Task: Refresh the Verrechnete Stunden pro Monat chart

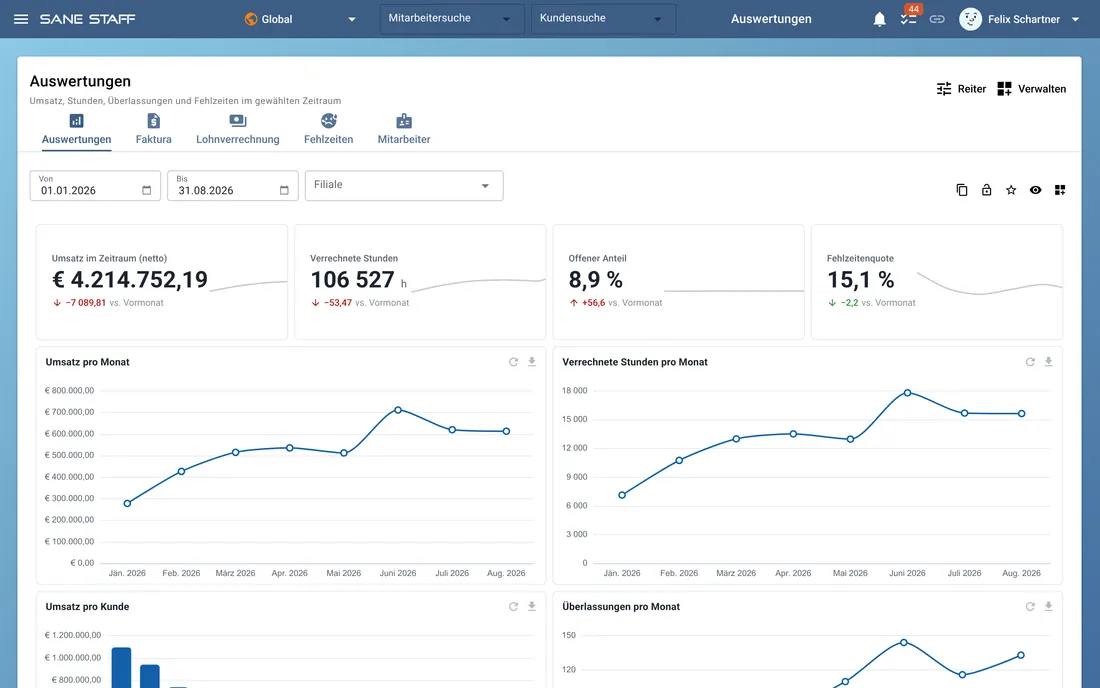Action: [x=1030, y=362]
